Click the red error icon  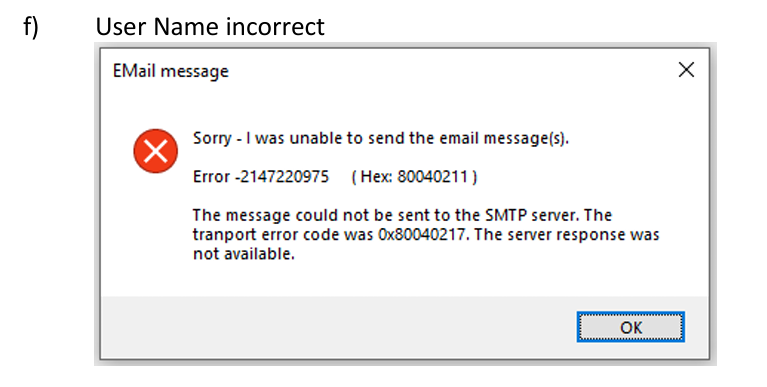tap(156, 151)
